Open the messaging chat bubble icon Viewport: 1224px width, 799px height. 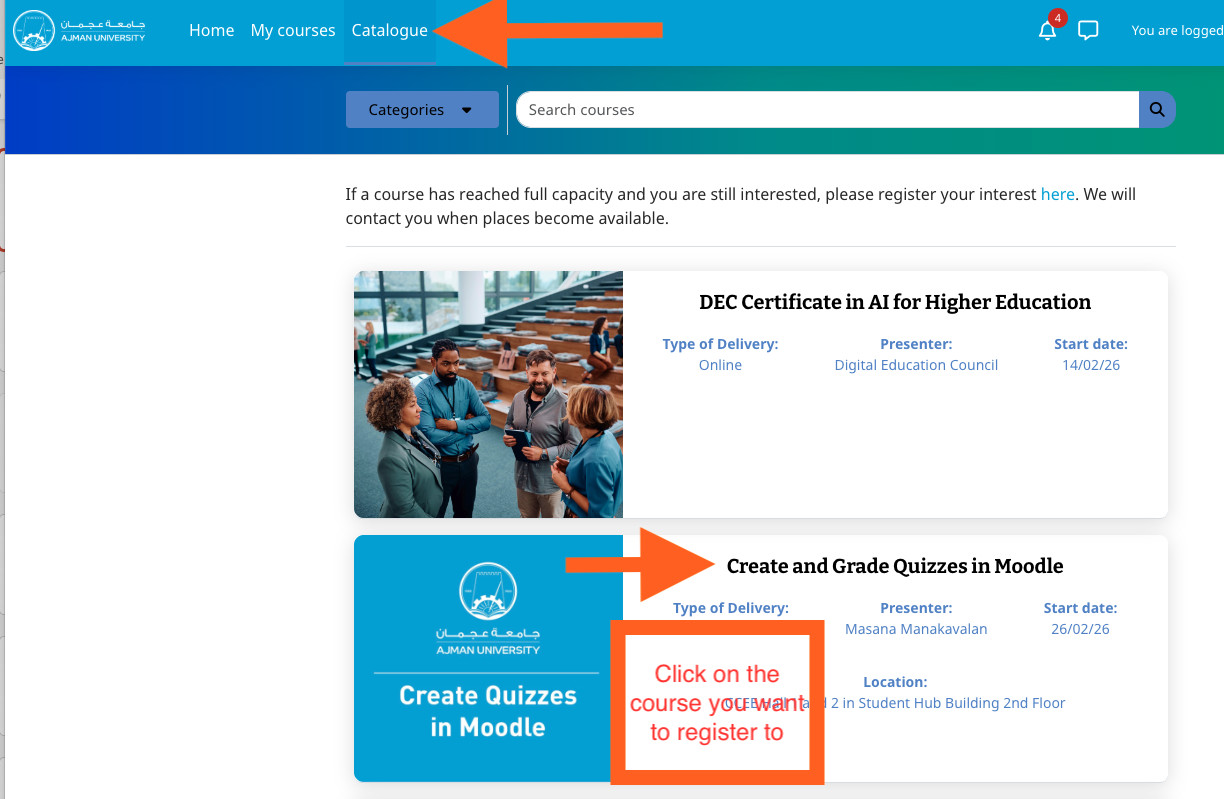pyautogui.click(x=1088, y=31)
